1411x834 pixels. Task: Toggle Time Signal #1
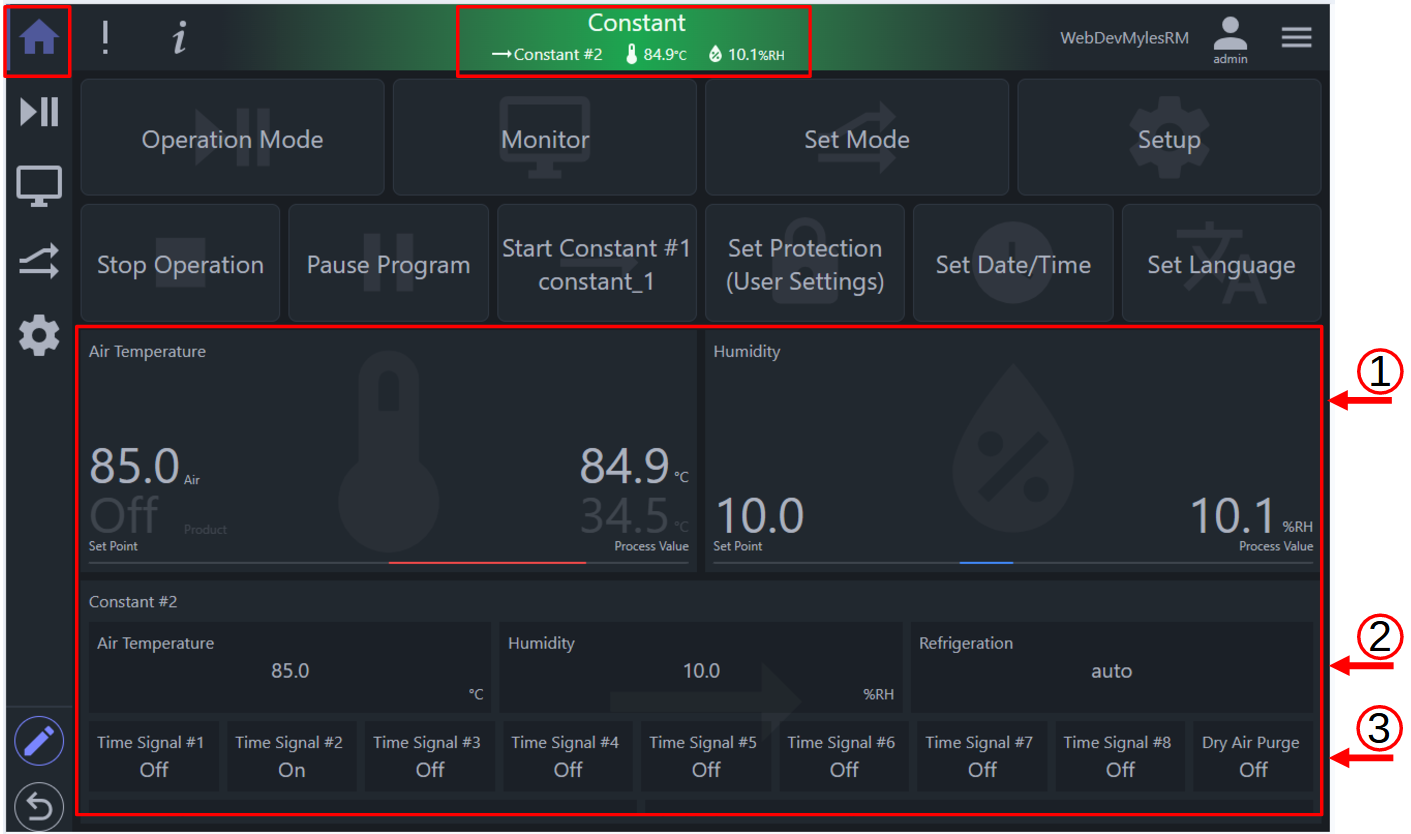(x=154, y=756)
